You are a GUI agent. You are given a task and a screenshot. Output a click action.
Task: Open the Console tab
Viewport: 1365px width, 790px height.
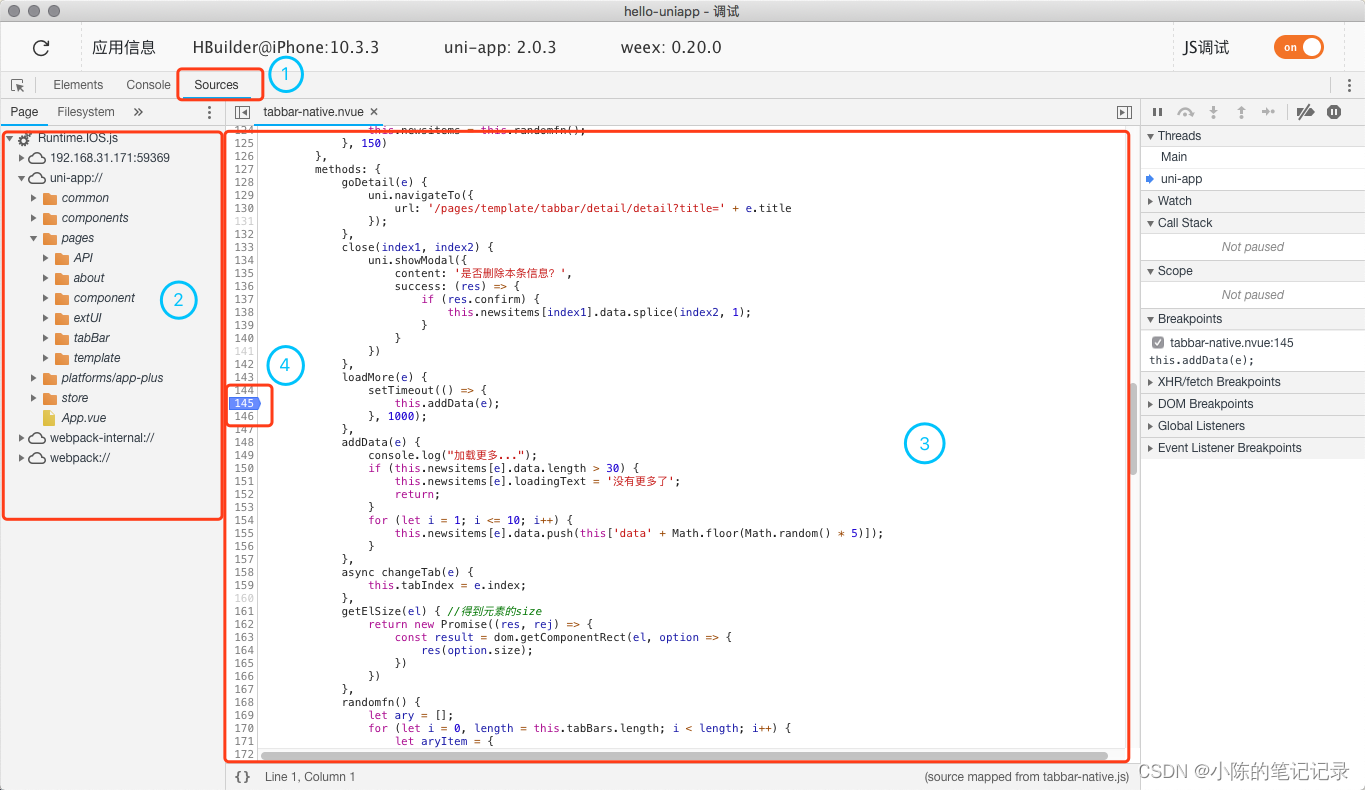click(149, 85)
